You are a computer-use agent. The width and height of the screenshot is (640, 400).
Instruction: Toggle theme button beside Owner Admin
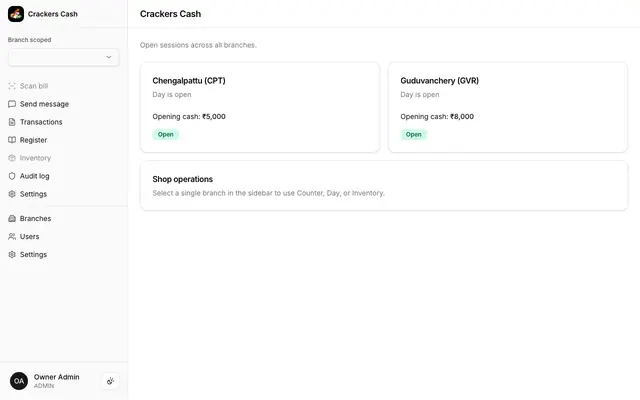coord(110,381)
